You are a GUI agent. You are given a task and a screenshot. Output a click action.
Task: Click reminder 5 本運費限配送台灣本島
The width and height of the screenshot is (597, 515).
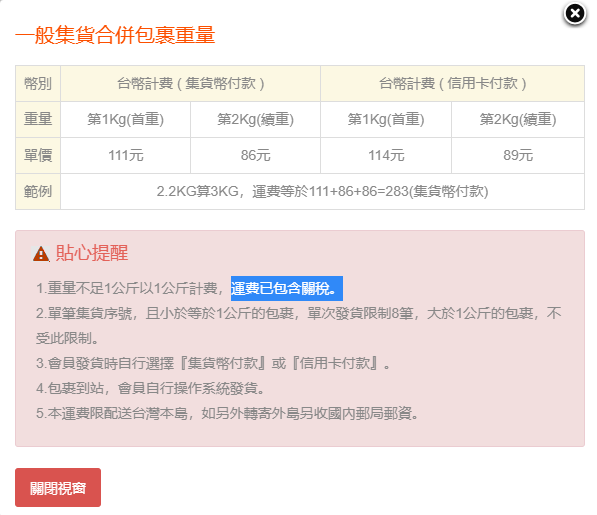227,413
